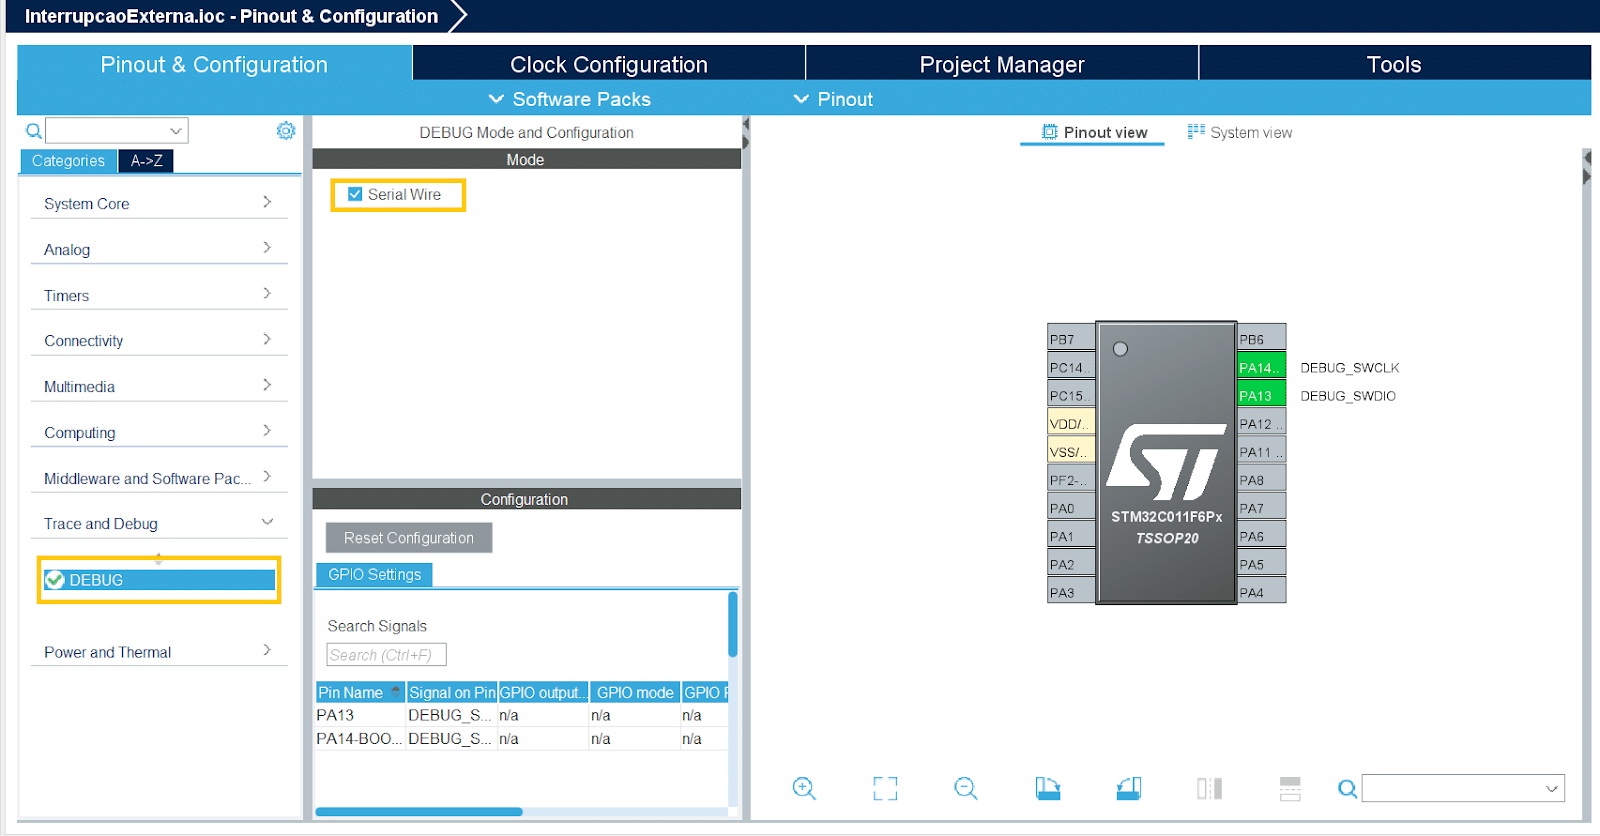Uncheck the Serial Wire checkbox
1600x836 pixels.
click(x=355, y=194)
